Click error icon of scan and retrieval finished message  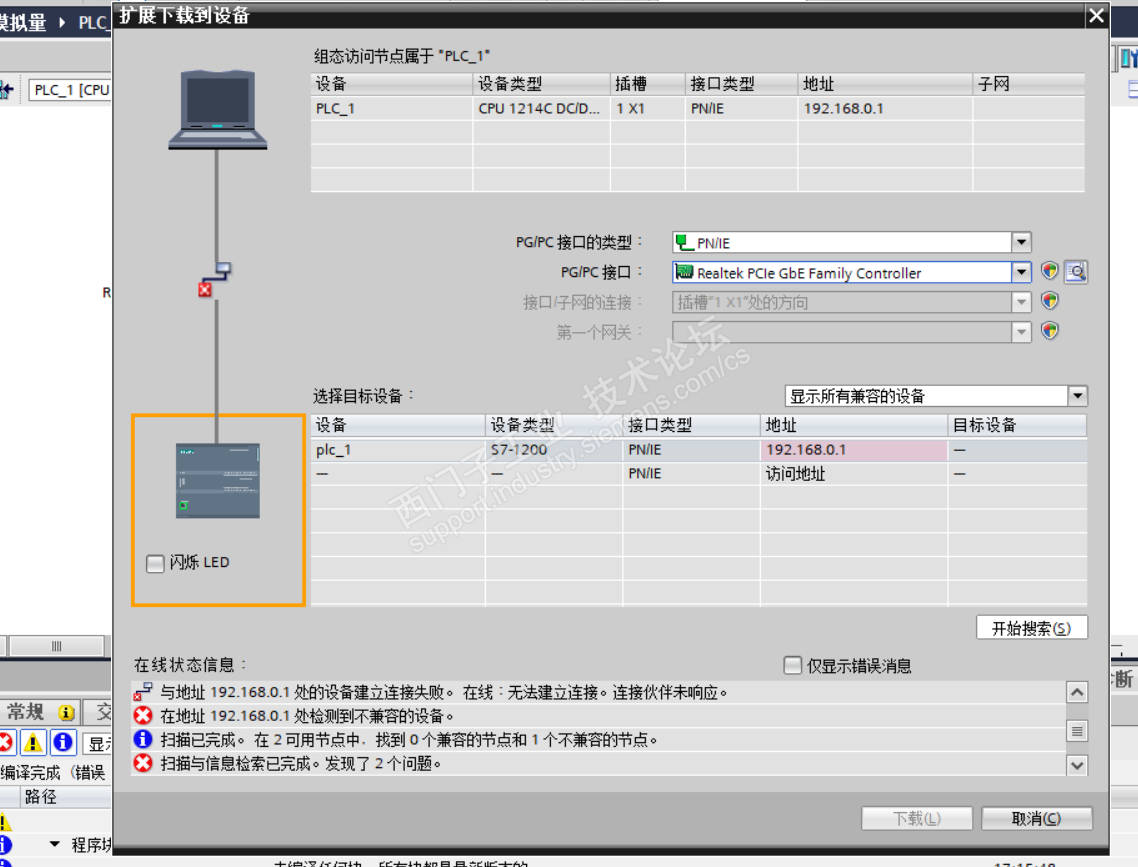coord(143,763)
